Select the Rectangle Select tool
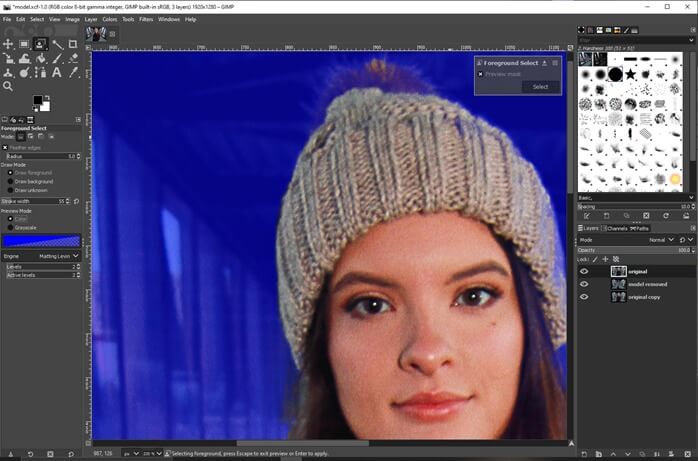698x461 pixels. 24,44
